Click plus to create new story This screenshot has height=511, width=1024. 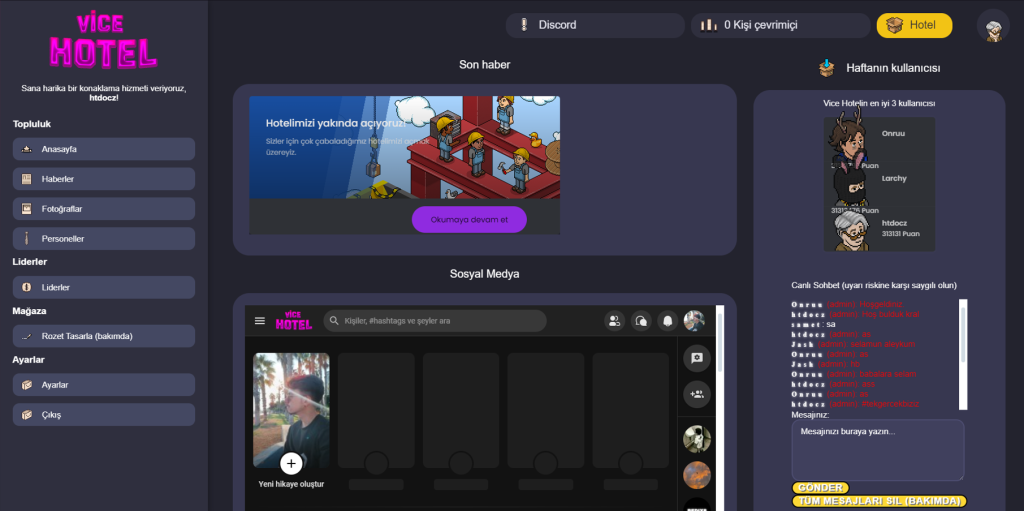point(291,464)
